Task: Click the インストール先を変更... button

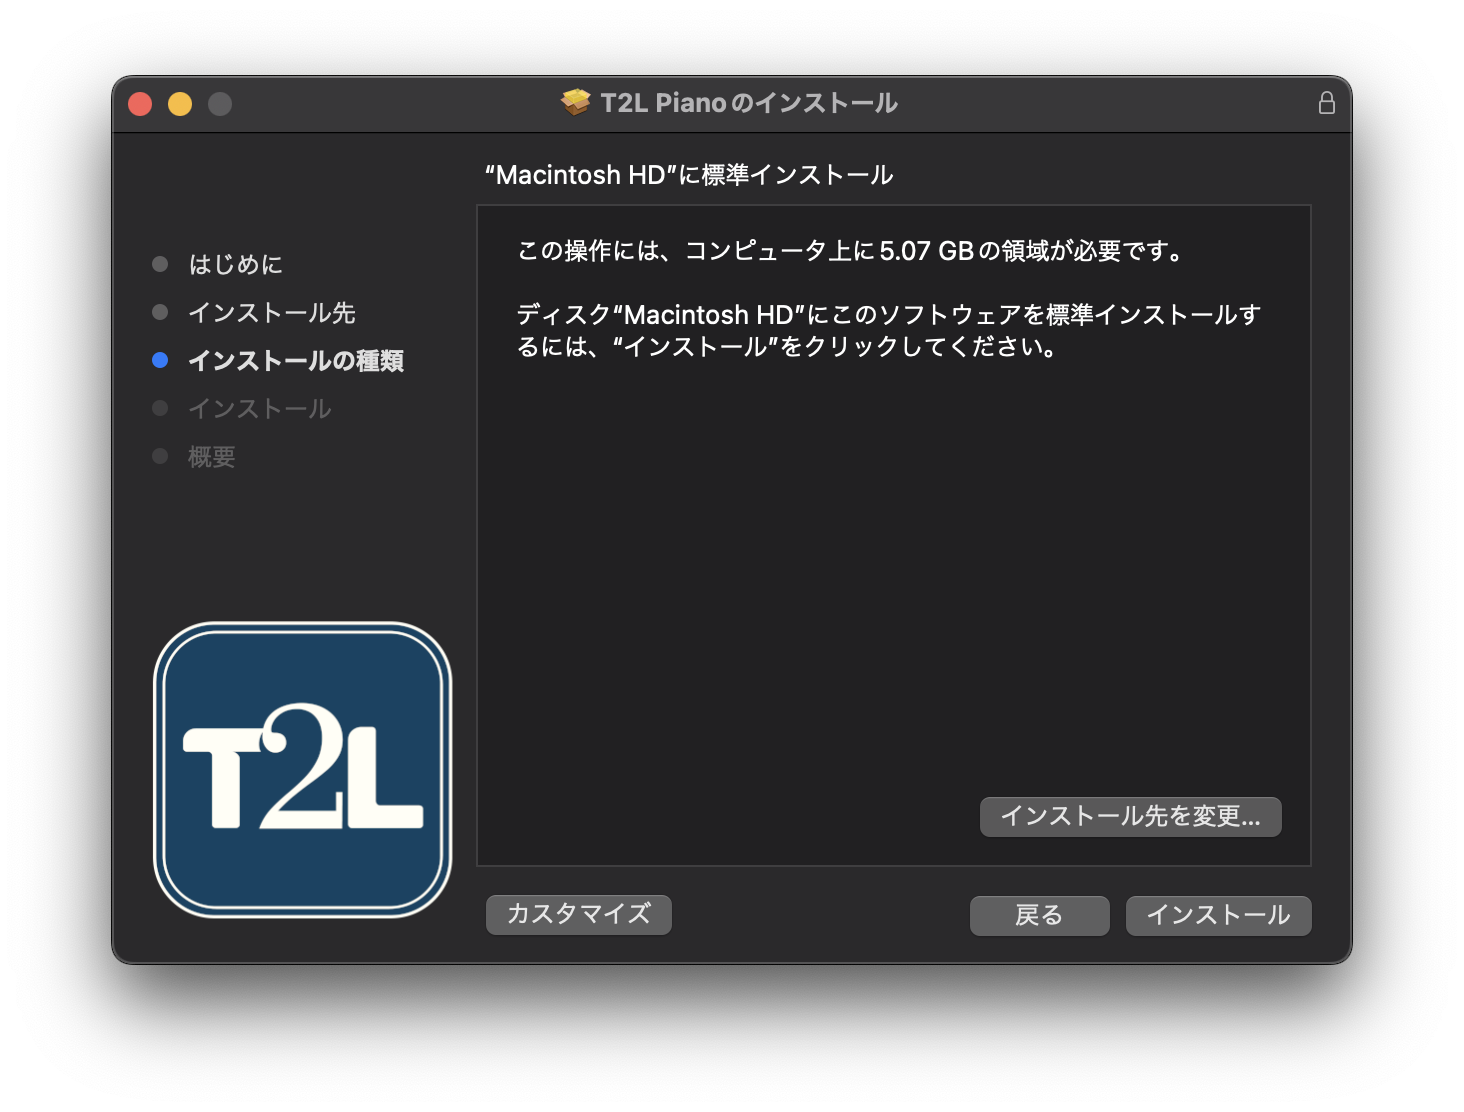Action: point(1130,816)
